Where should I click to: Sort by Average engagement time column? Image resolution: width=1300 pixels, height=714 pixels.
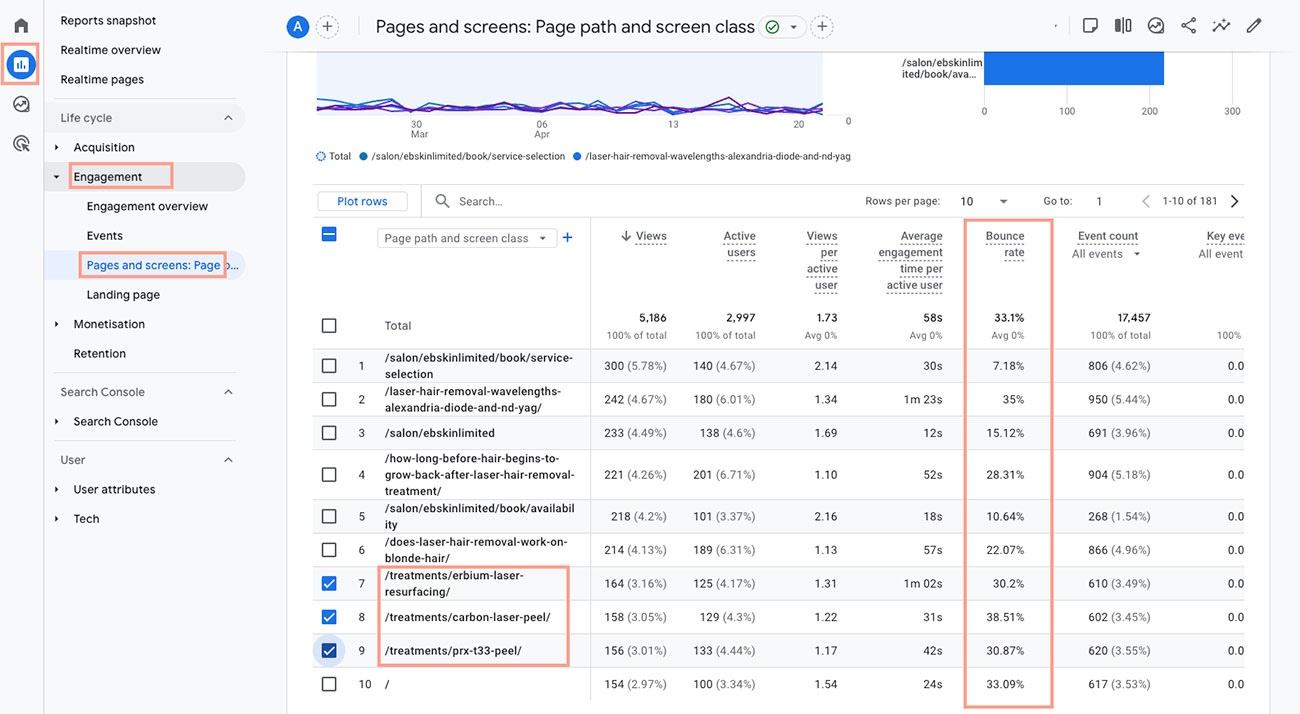[911, 261]
